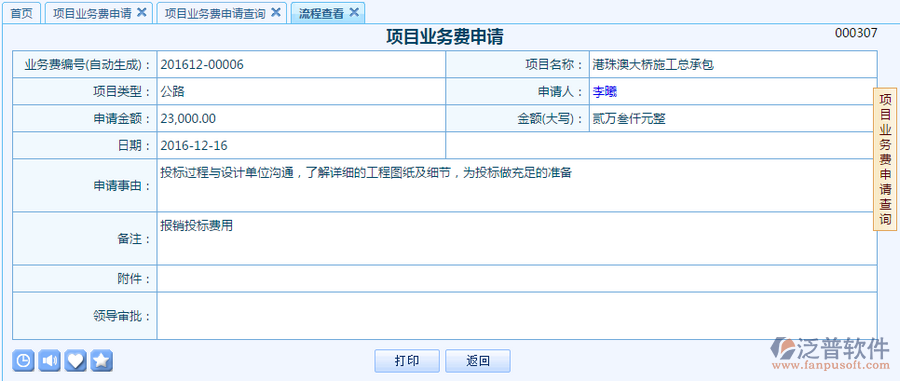
Task: Click the speaker announcement icon
Action: click(49, 360)
